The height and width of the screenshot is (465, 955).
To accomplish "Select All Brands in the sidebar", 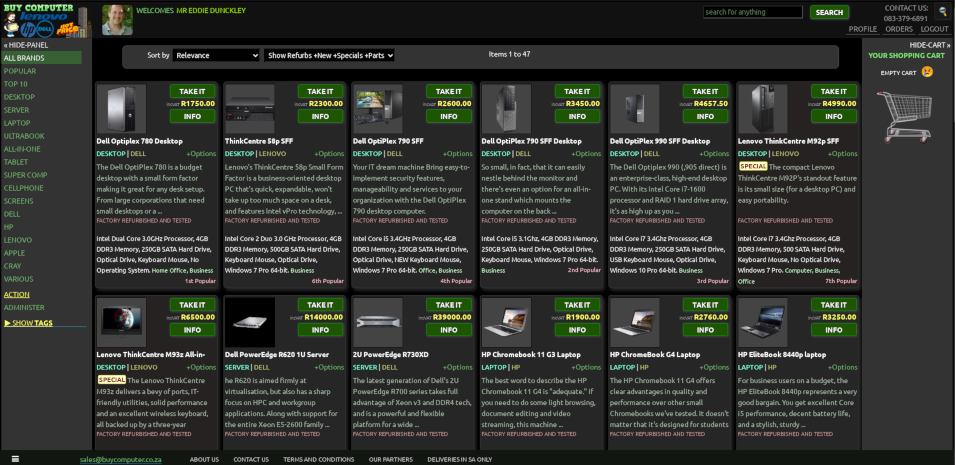I will click(41, 58).
